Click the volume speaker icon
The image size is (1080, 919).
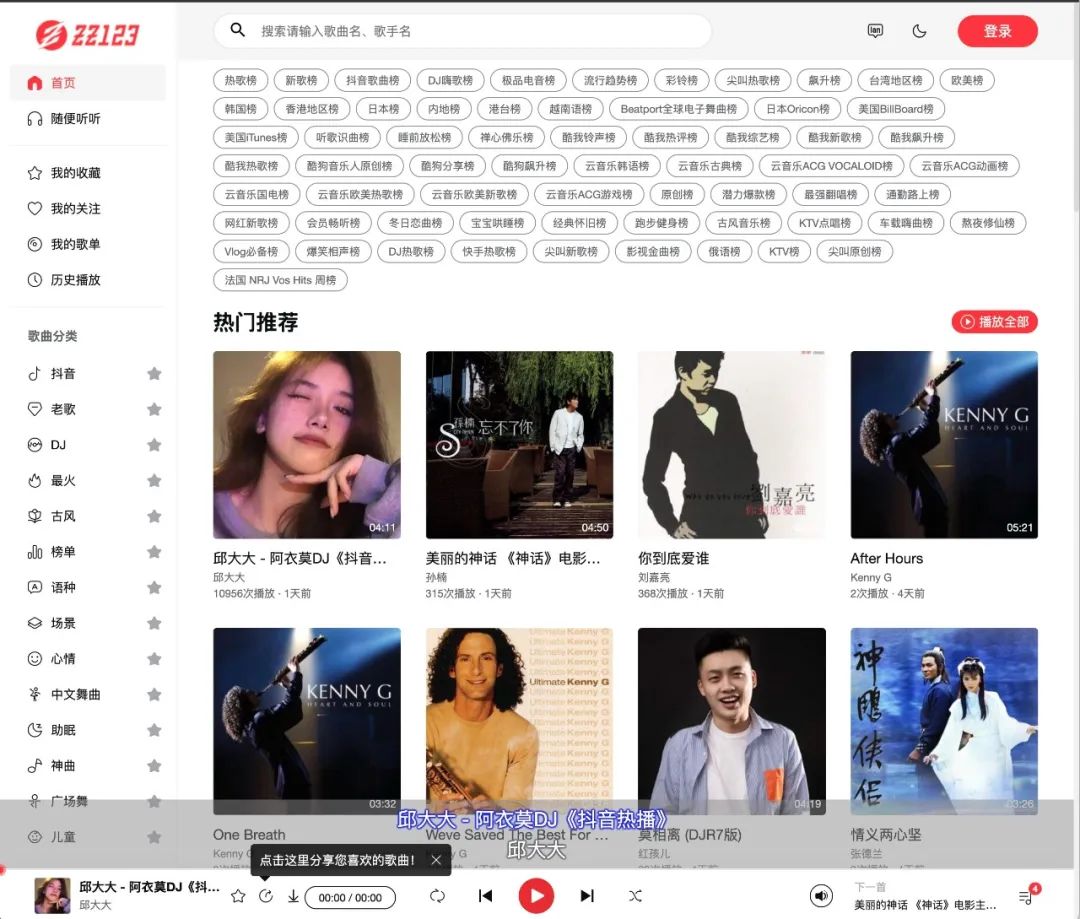(820, 896)
